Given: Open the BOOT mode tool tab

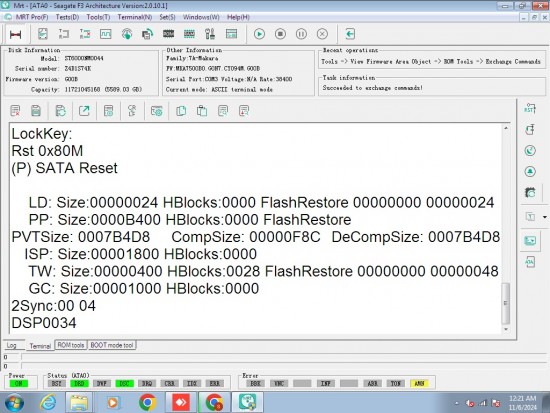Looking at the screenshot, I should [x=112, y=345].
